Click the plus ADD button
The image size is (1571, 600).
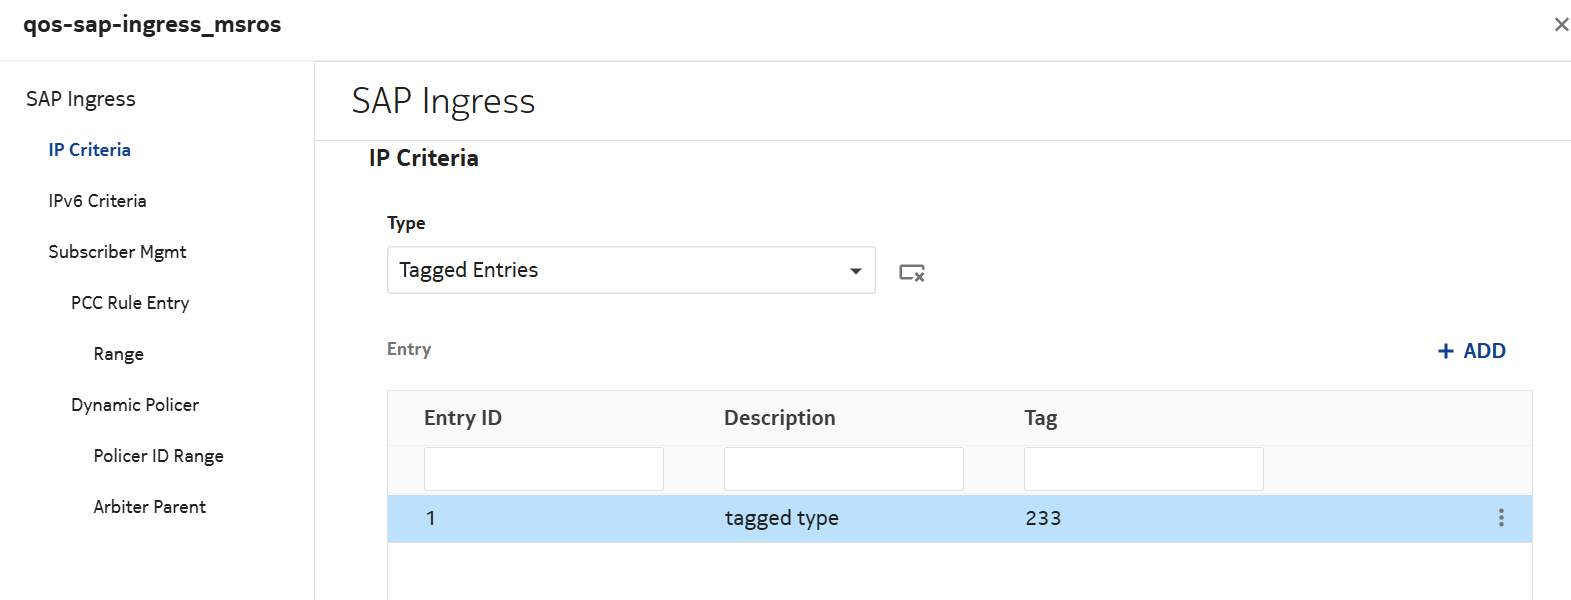tap(1471, 351)
